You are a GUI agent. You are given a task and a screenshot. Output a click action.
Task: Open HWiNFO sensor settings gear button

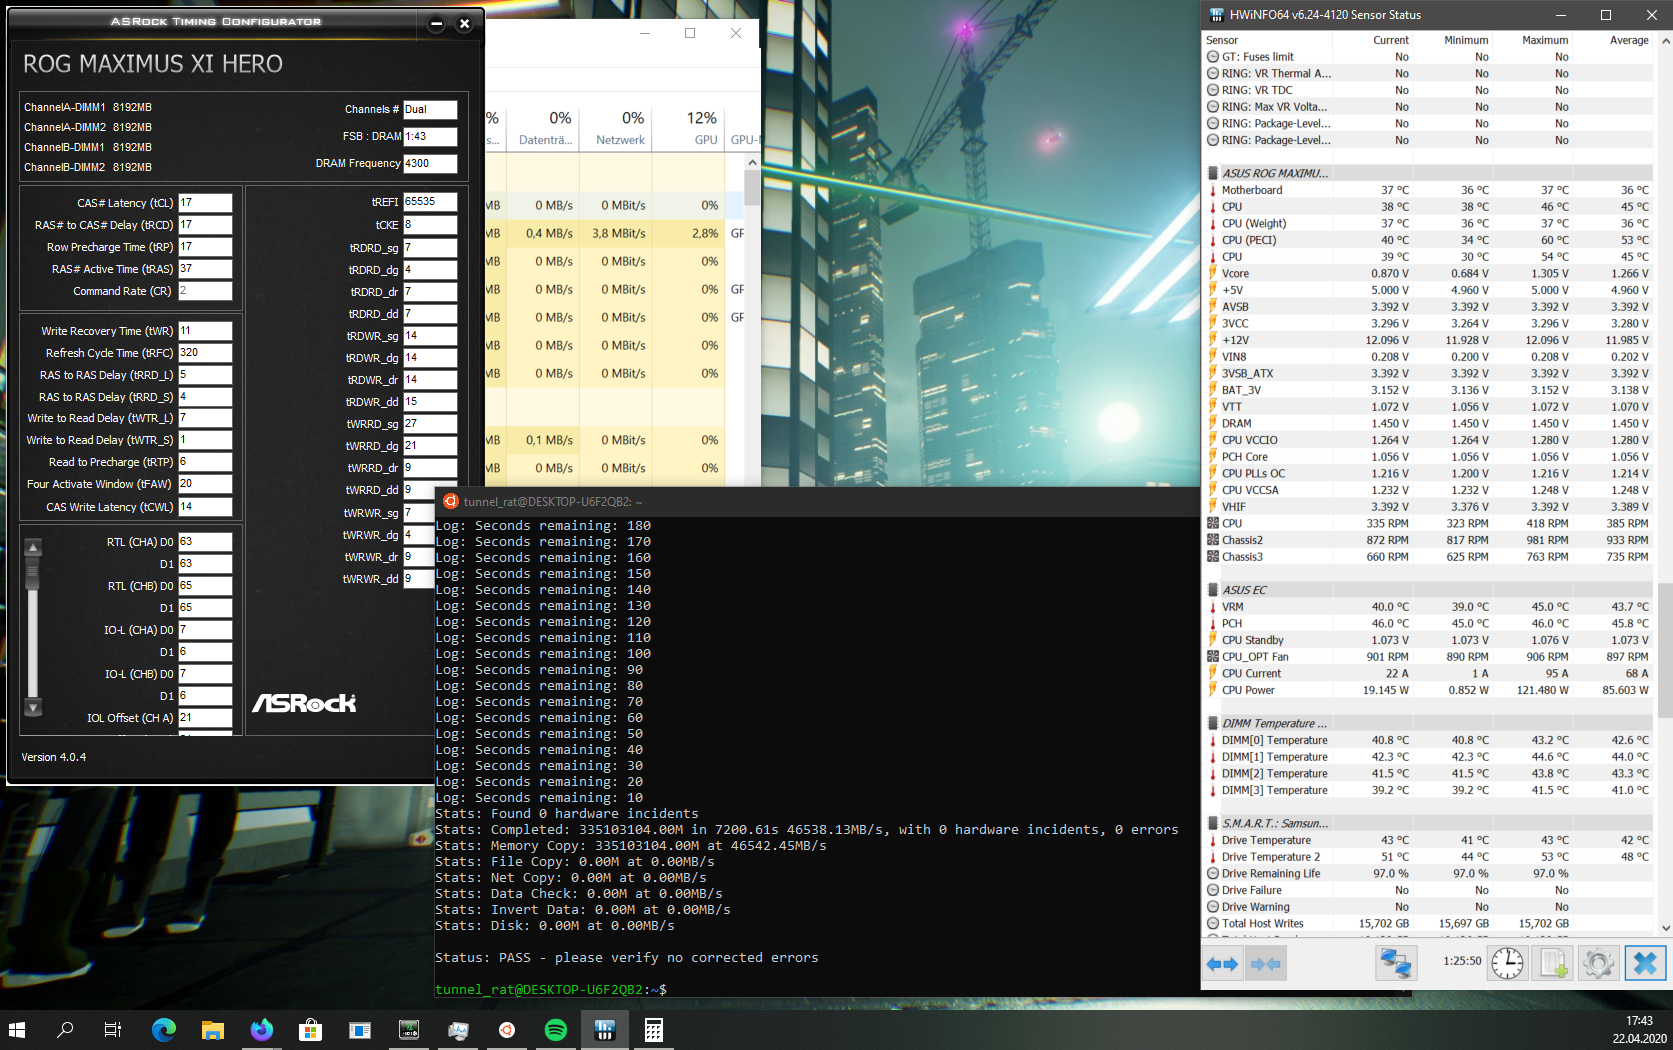(1598, 964)
